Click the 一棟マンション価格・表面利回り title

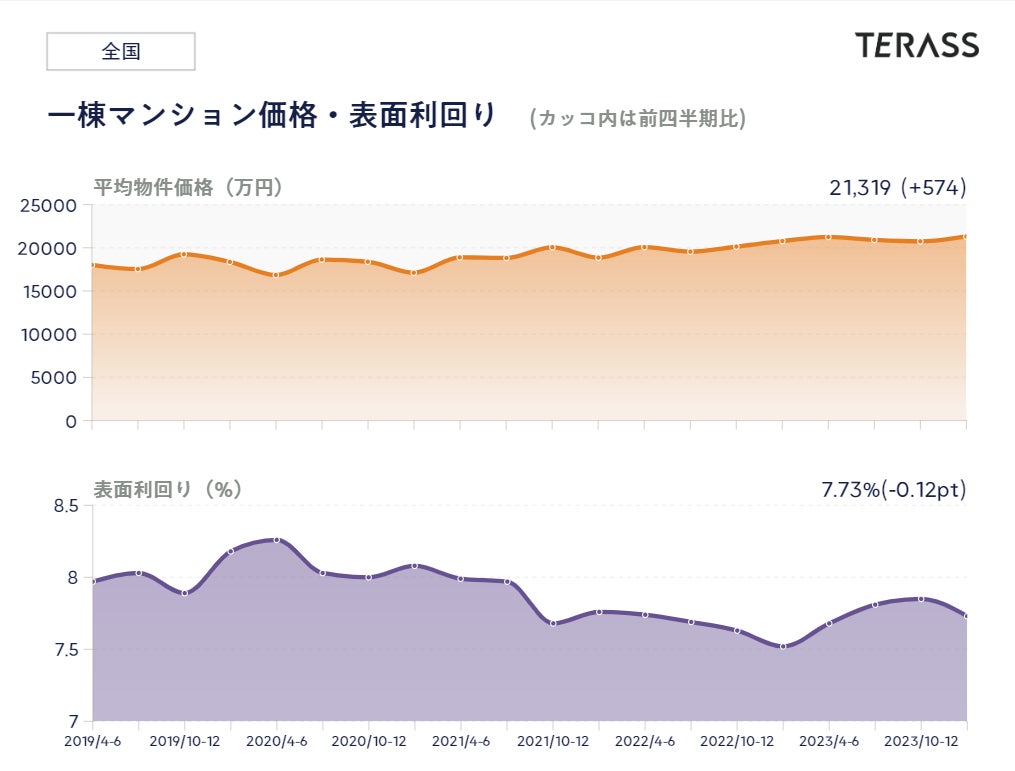coord(272,116)
